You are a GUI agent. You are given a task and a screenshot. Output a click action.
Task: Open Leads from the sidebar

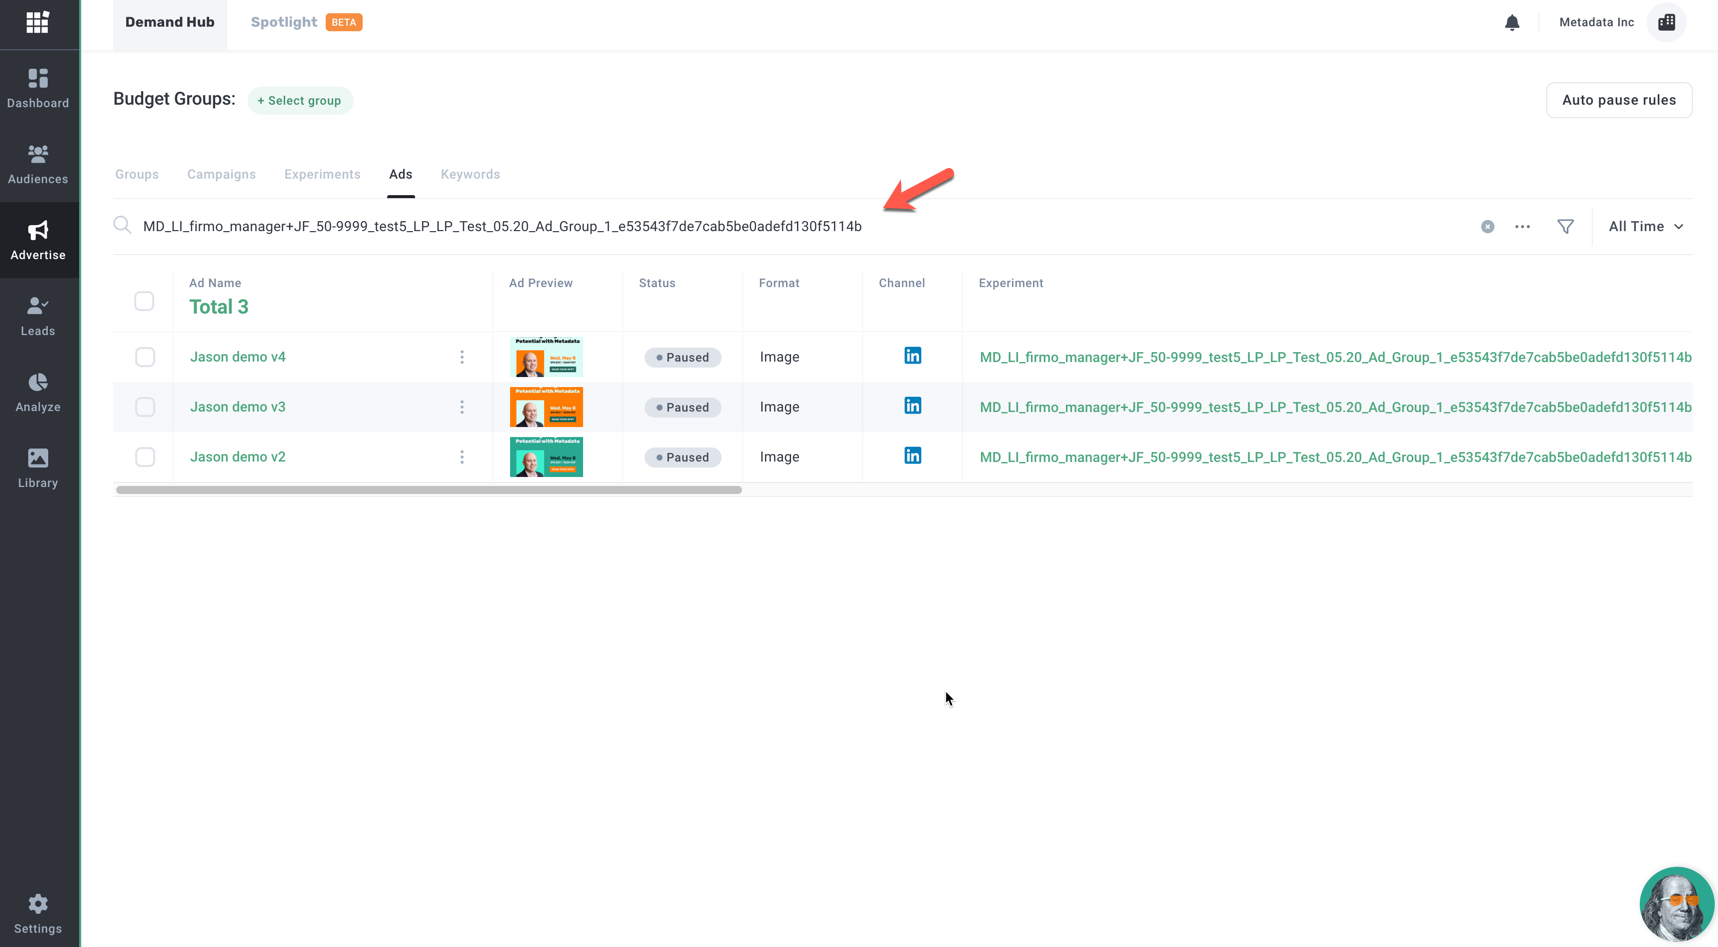(38, 316)
